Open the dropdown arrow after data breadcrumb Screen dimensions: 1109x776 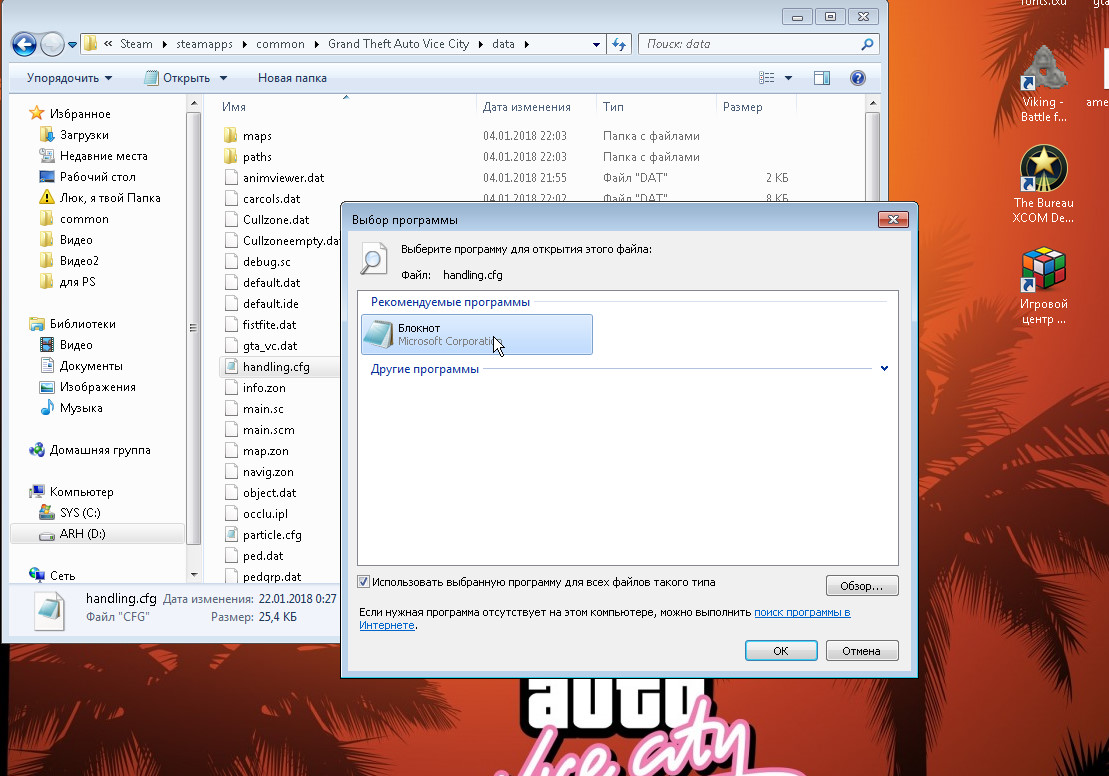[526, 44]
